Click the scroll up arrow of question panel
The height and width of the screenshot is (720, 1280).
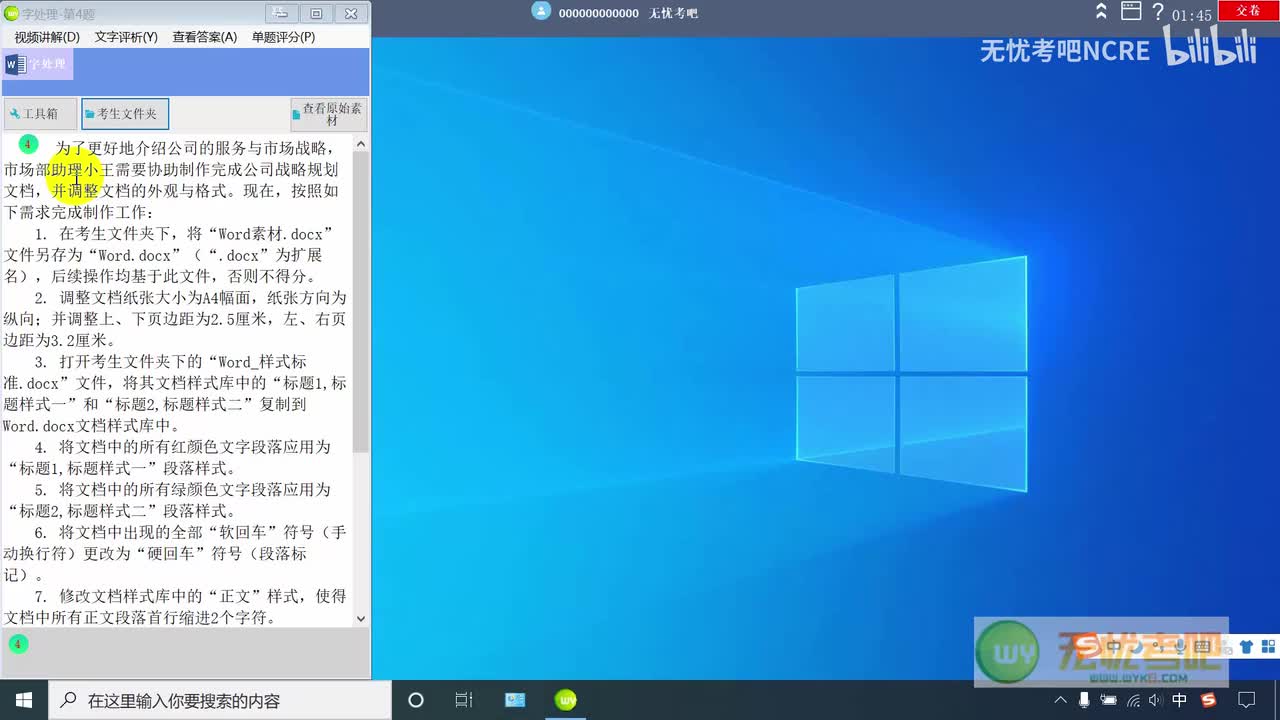[361, 144]
